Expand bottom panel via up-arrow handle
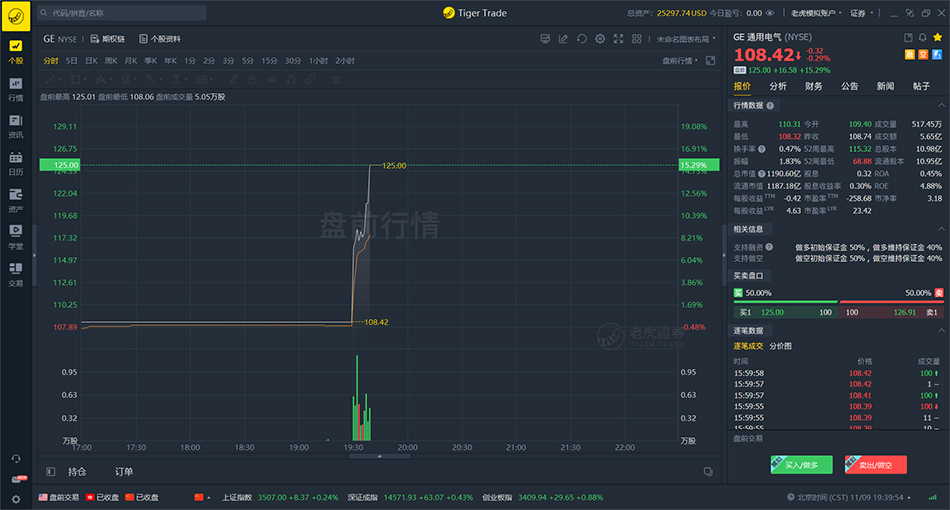 click(379, 456)
